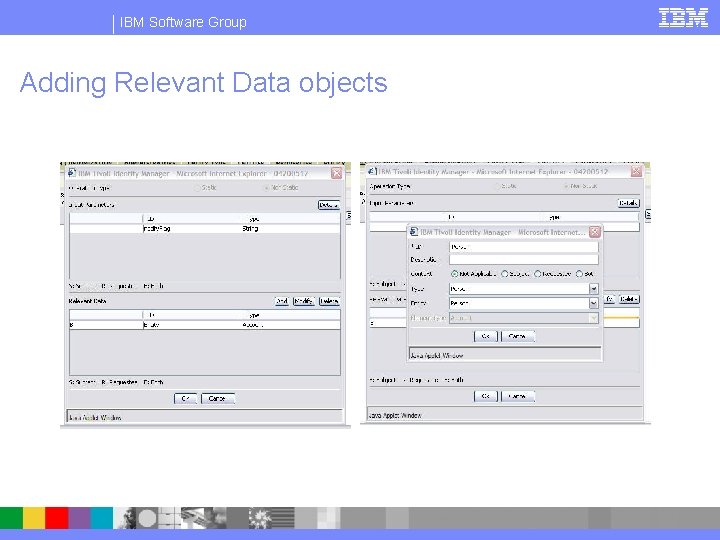Click the Name input field in inner dialog
Viewport: 720px width, 540px height.
click(523, 247)
